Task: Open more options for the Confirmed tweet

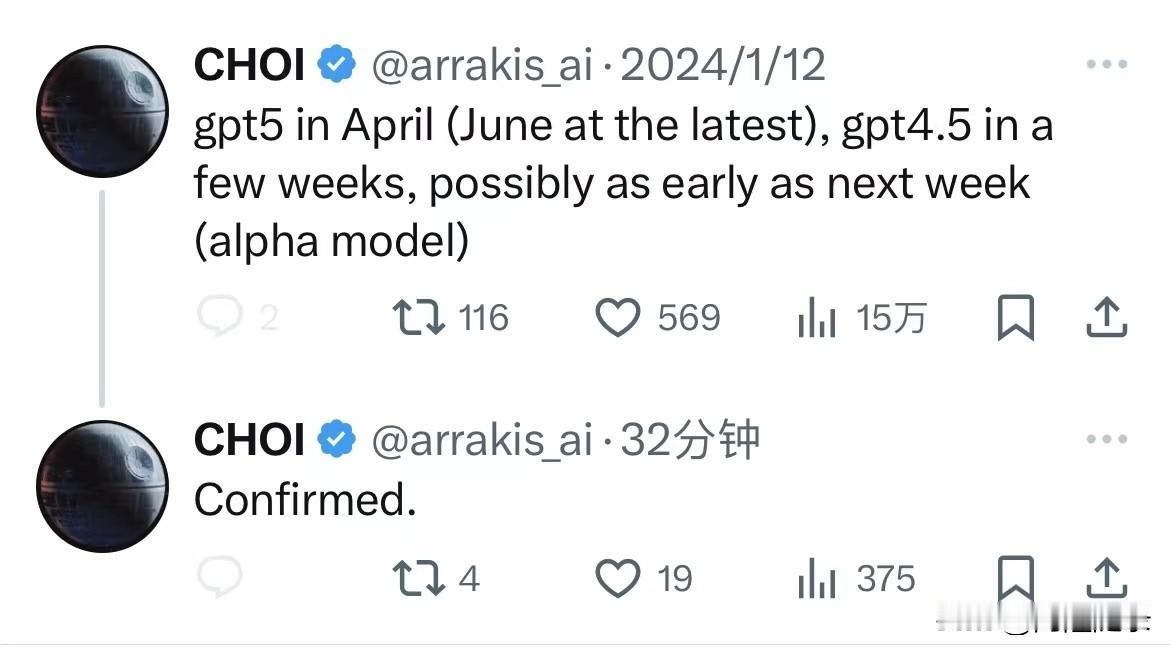Action: [x=1107, y=439]
